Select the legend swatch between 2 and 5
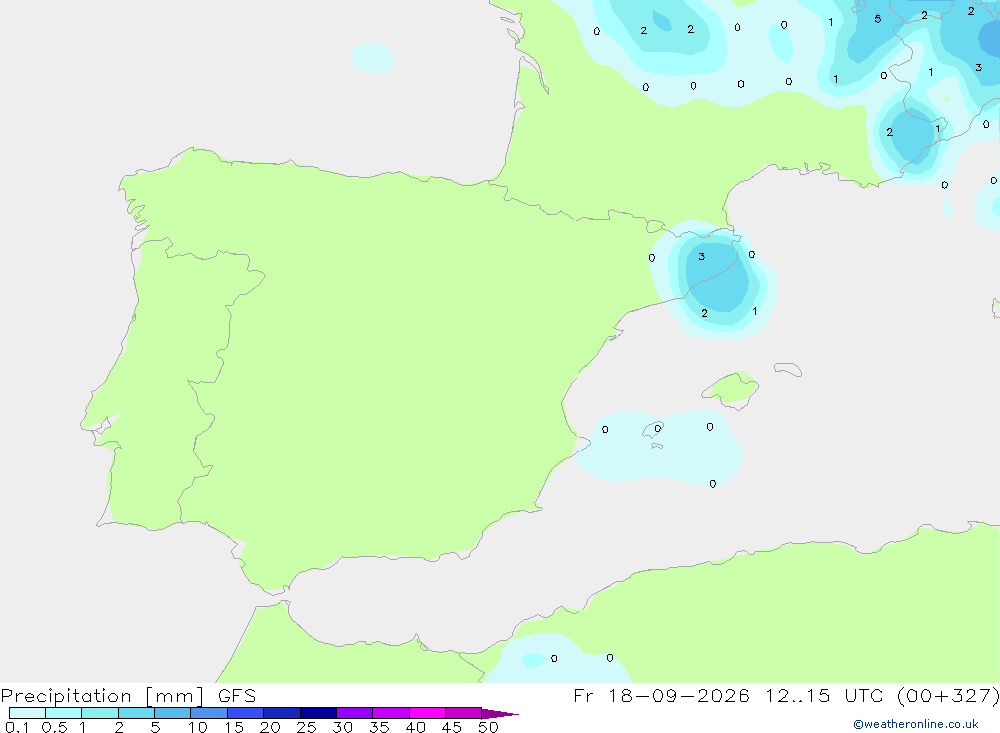Viewport: 1000px width, 733px height. click(136, 713)
